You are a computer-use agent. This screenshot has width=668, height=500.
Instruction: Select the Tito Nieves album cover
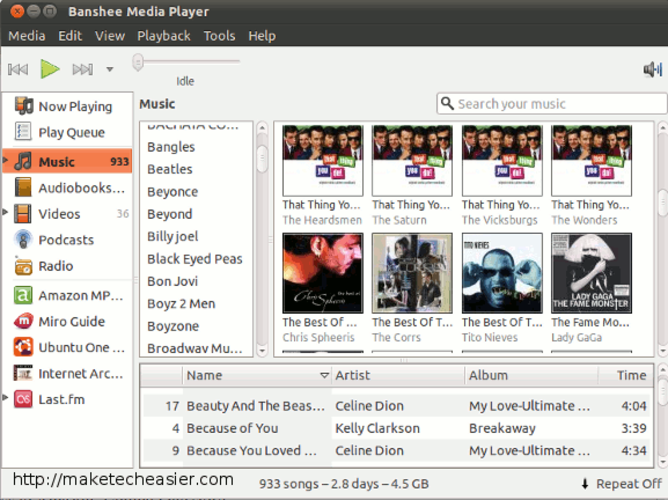click(502, 273)
